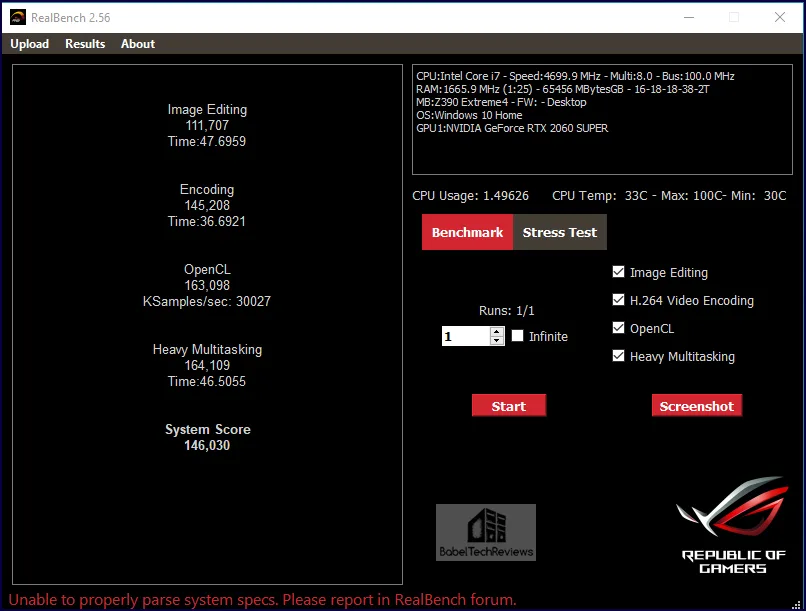Image resolution: width=806 pixels, height=611 pixels.
Task: Click the CPU:Intel Core i7 spec line
Action: (x=575, y=76)
